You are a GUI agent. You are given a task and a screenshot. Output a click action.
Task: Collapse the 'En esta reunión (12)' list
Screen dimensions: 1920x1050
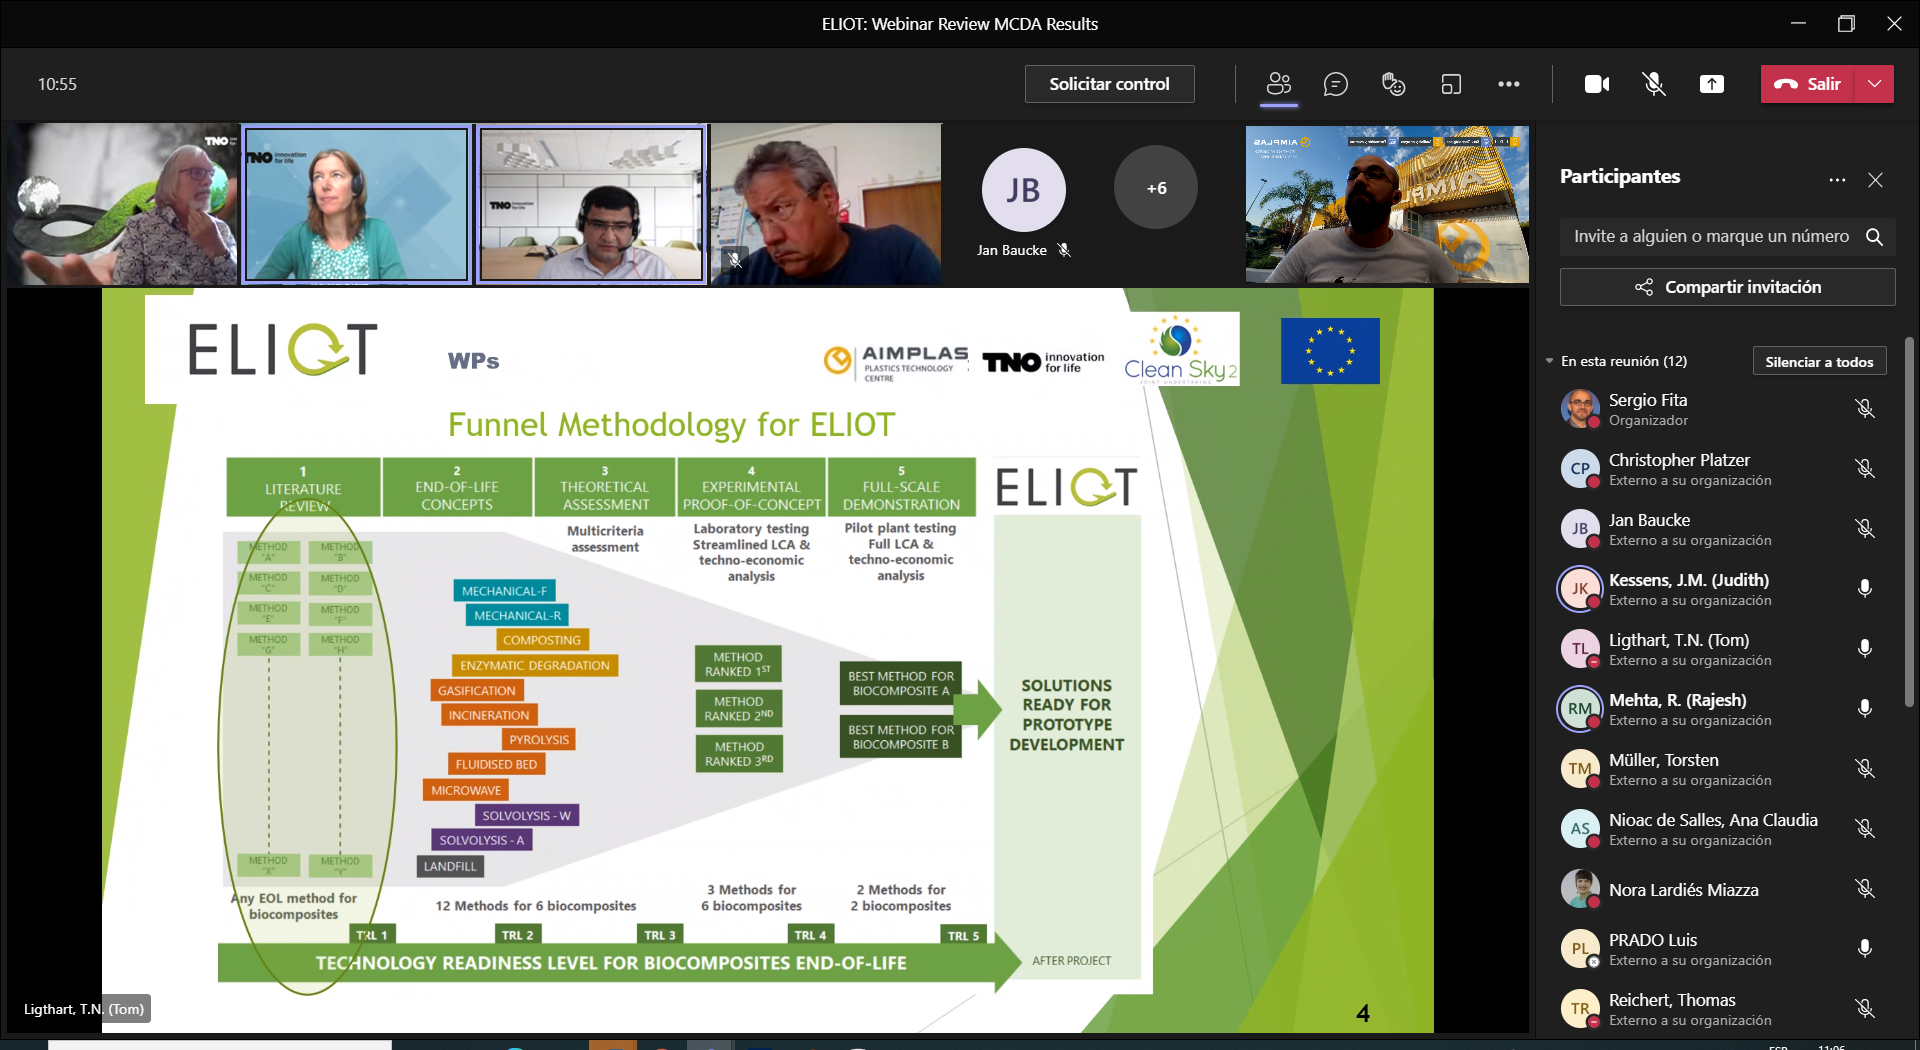click(x=1550, y=361)
